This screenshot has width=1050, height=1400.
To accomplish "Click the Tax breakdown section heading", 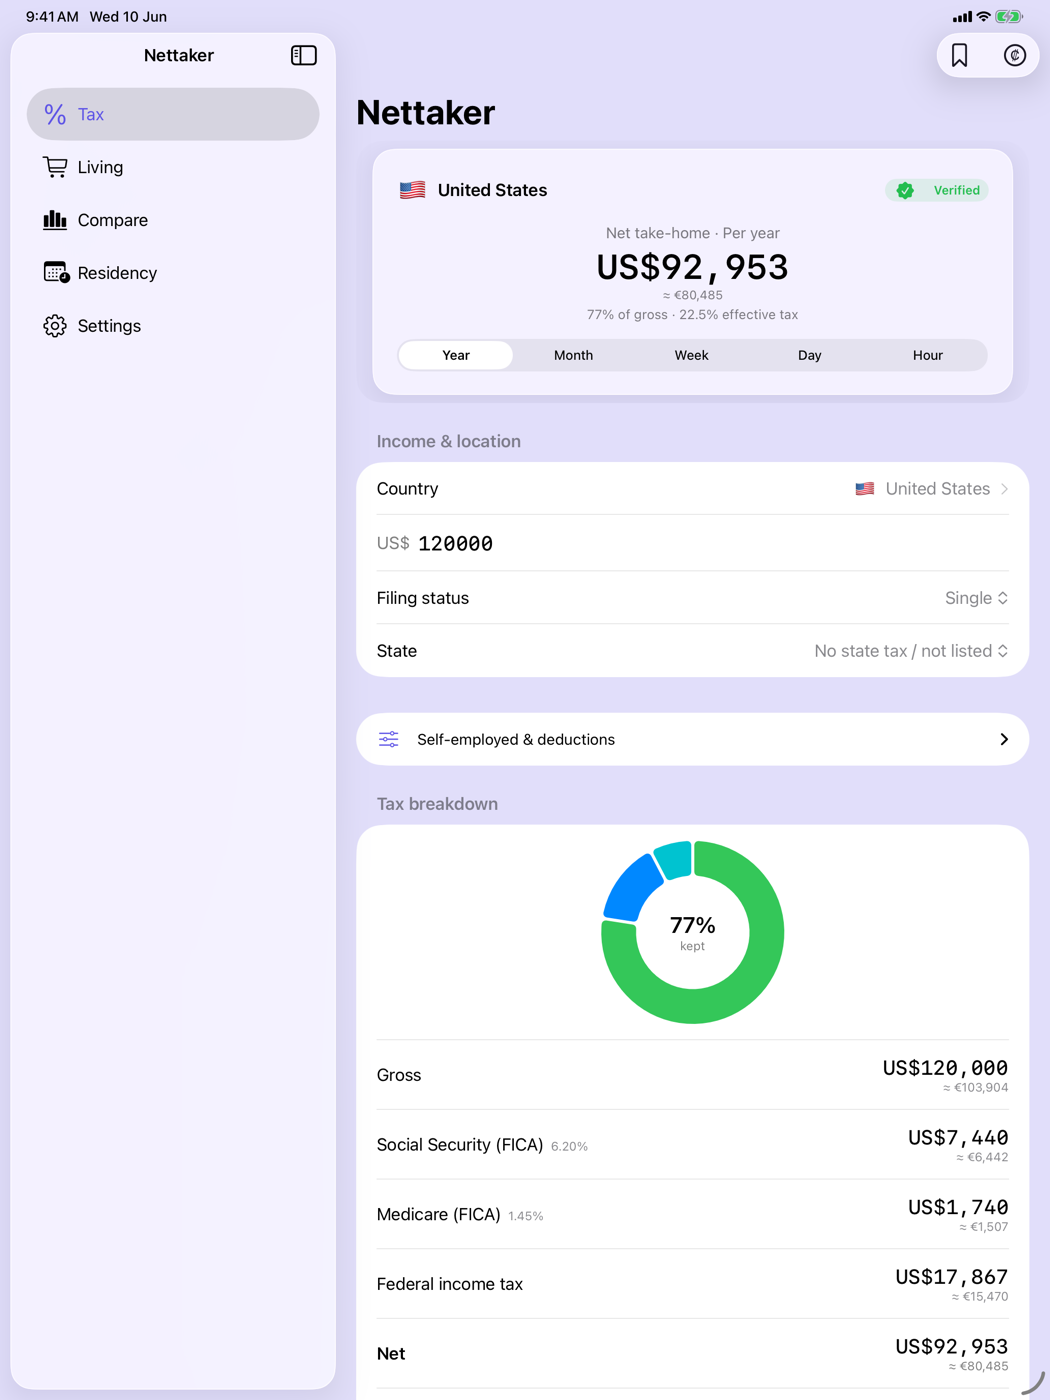I will (x=437, y=804).
